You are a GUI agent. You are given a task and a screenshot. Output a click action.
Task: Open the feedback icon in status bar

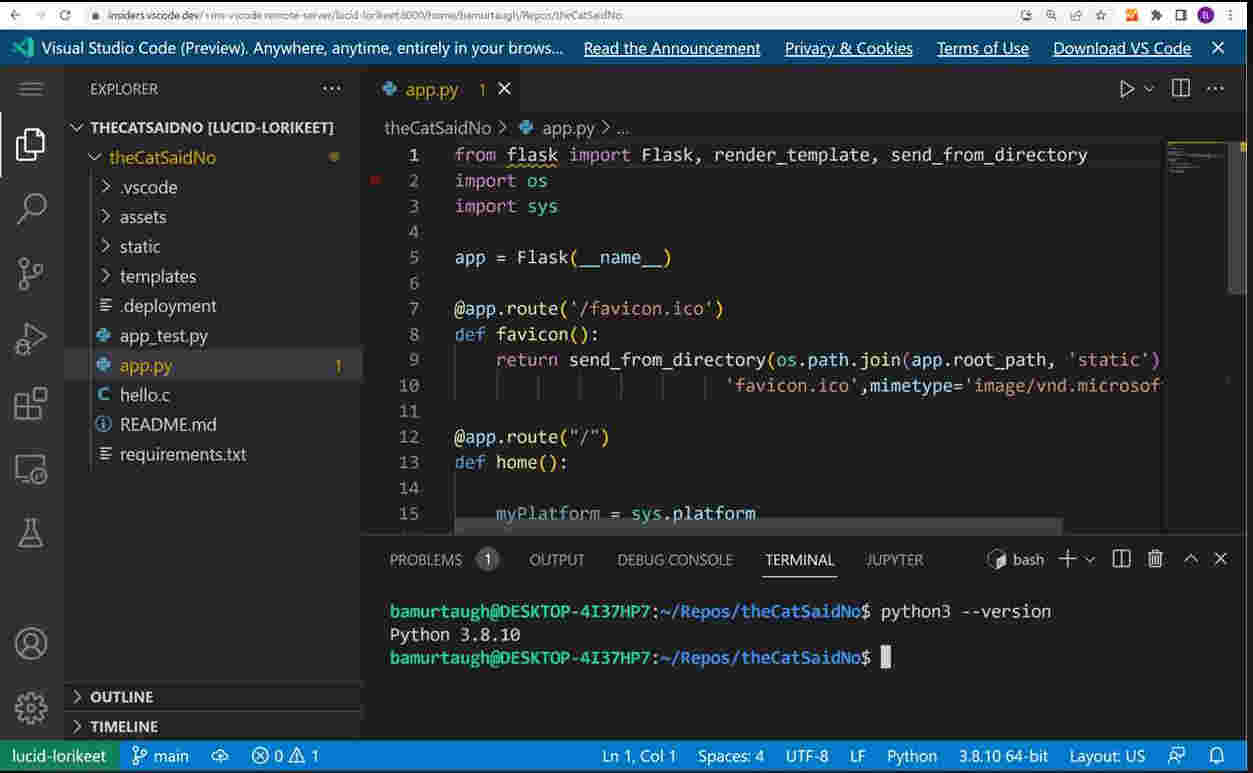[x=1177, y=756]
